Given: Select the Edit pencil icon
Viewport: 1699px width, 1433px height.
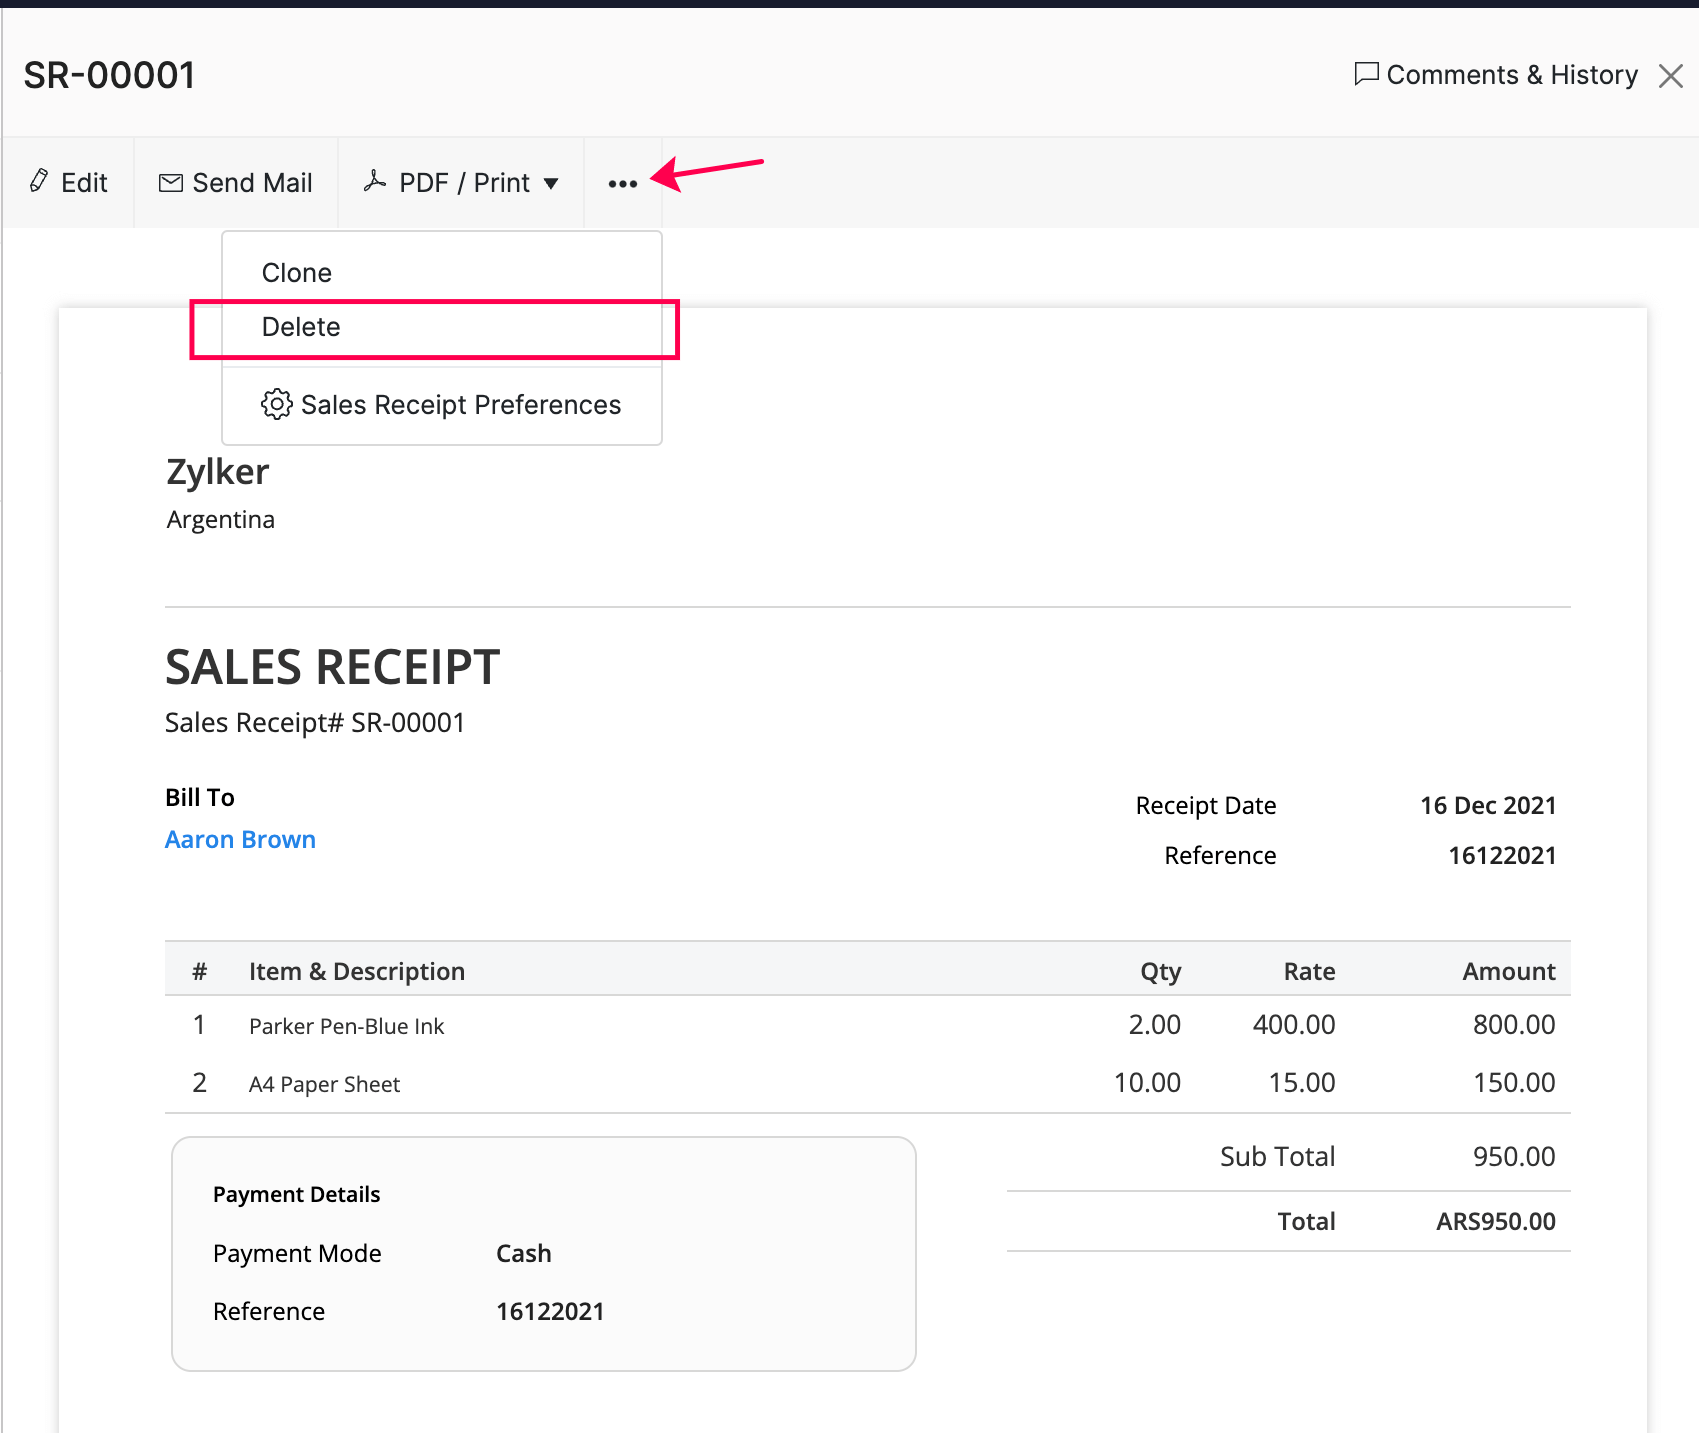Looking at the screenshot, I should (39, 181).
